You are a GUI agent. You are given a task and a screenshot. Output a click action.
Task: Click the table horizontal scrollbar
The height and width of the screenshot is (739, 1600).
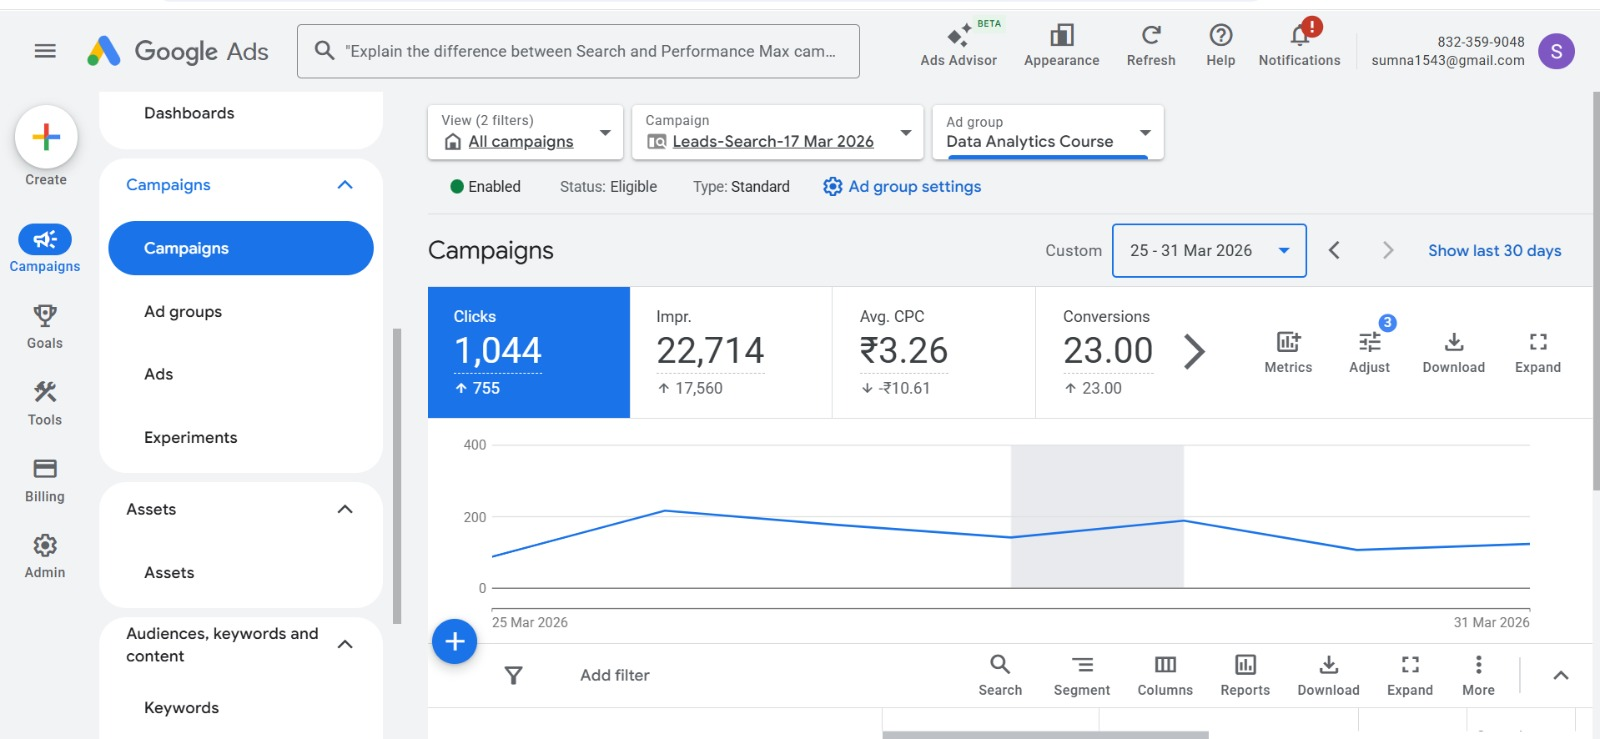1045,735
